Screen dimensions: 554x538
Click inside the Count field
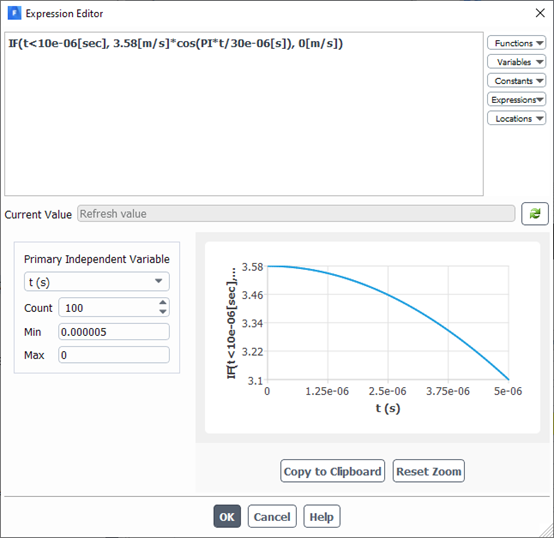coord(108,307)
